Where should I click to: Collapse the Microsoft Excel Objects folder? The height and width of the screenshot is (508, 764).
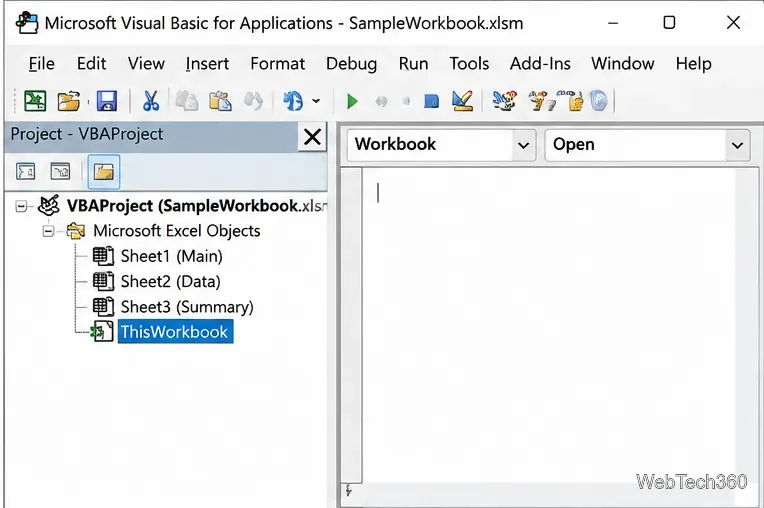(x=48, y=231)
